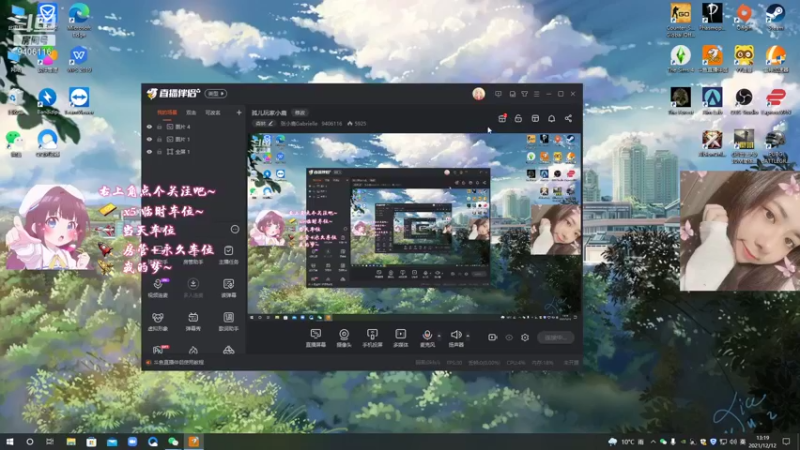Open the 歌词助手 tool
The image size is (800, 450).
(x=229, y=322)
